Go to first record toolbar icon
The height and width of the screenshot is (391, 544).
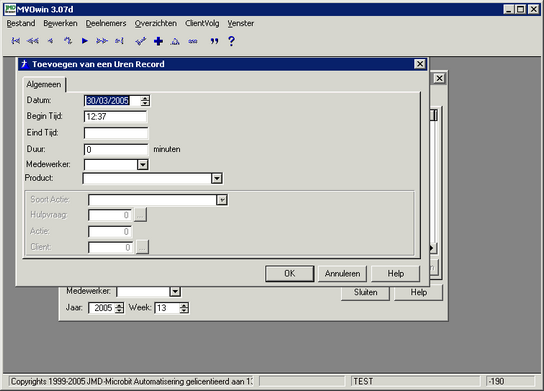(16, 41)
